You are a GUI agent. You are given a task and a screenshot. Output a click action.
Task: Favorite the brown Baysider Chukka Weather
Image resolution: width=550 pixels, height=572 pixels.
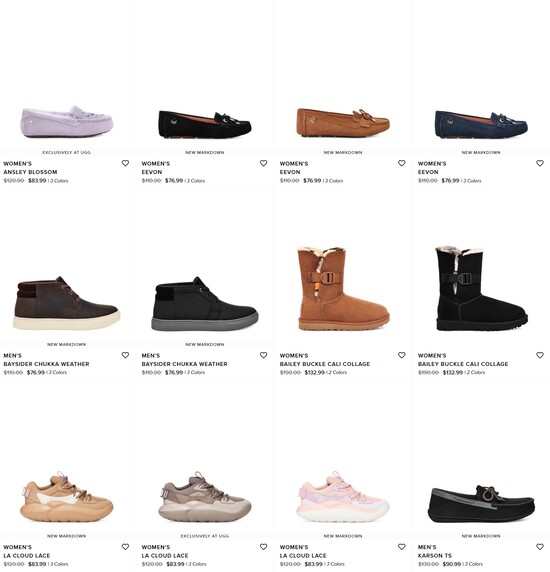[x=125, y=355]
